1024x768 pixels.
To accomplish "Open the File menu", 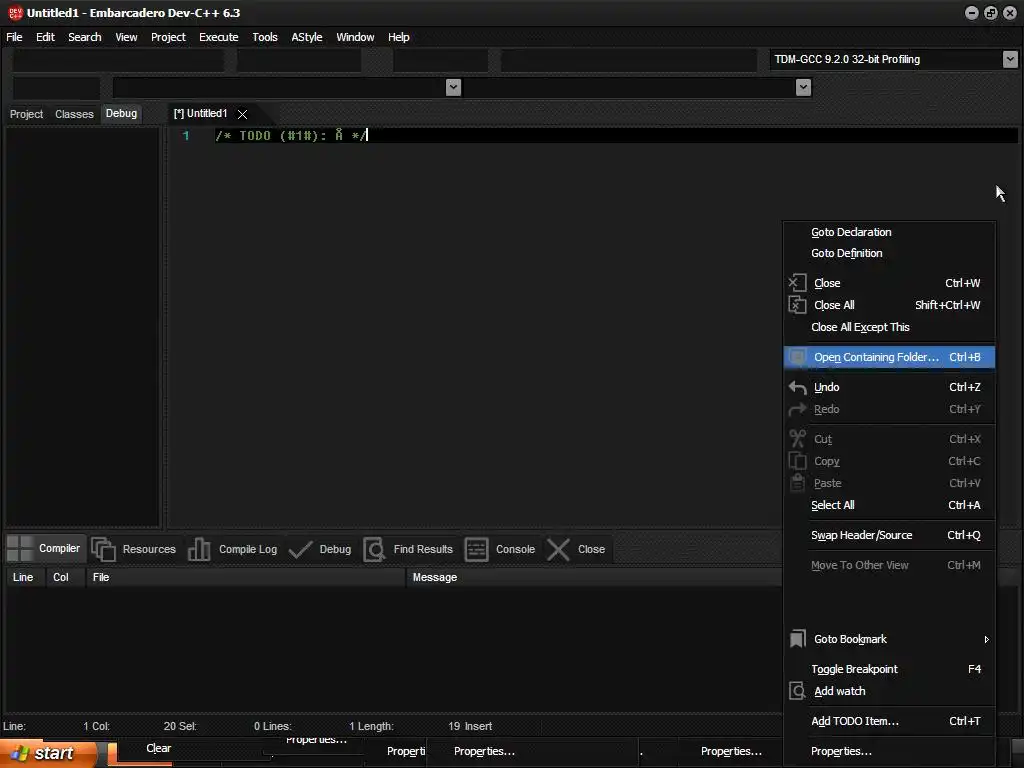I will click(14, 37).
